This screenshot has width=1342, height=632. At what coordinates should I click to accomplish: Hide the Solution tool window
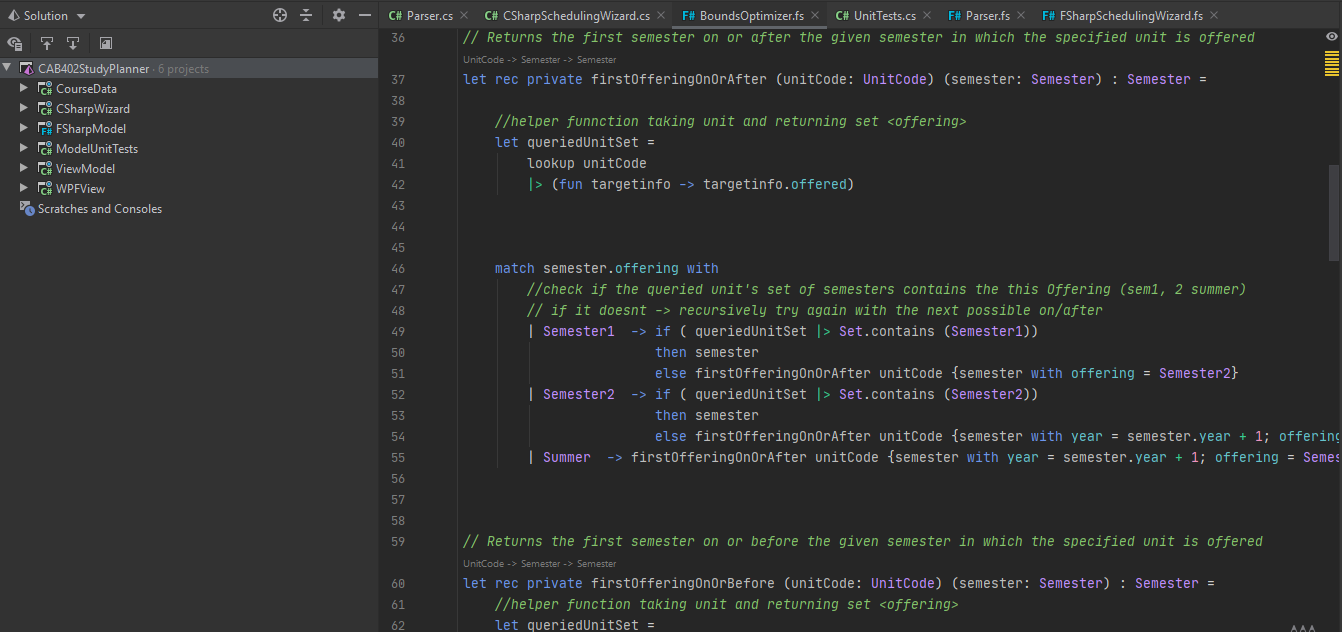pyautogui.click(x=364, y=16)
